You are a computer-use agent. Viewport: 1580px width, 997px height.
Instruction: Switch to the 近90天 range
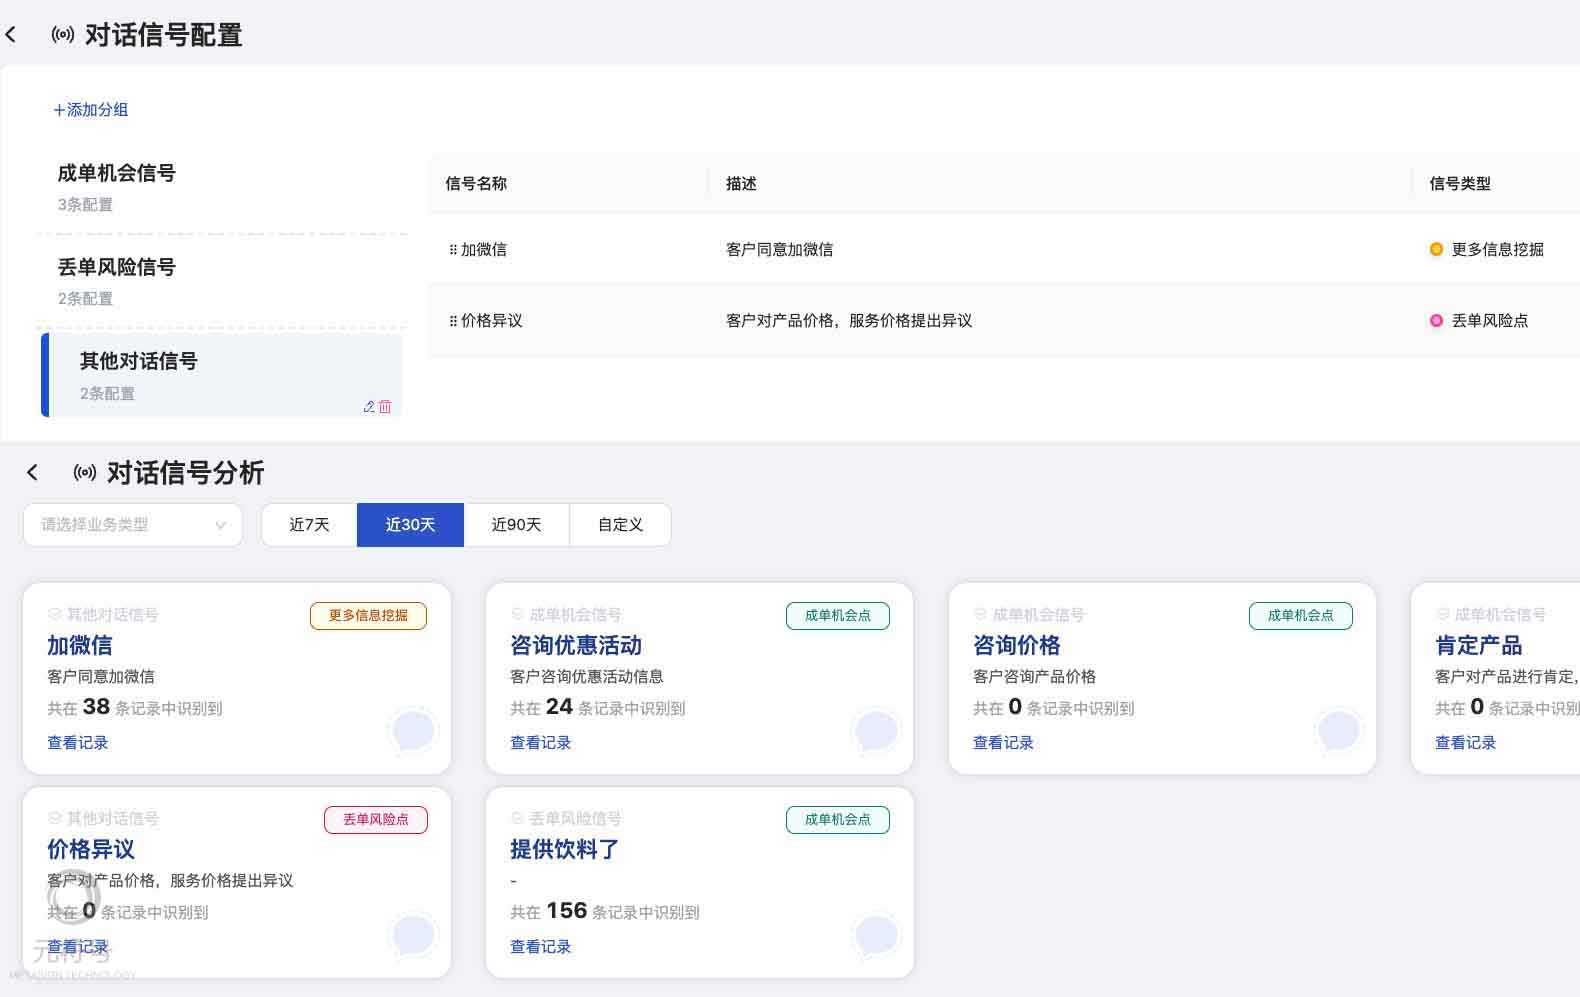point(516,525)
